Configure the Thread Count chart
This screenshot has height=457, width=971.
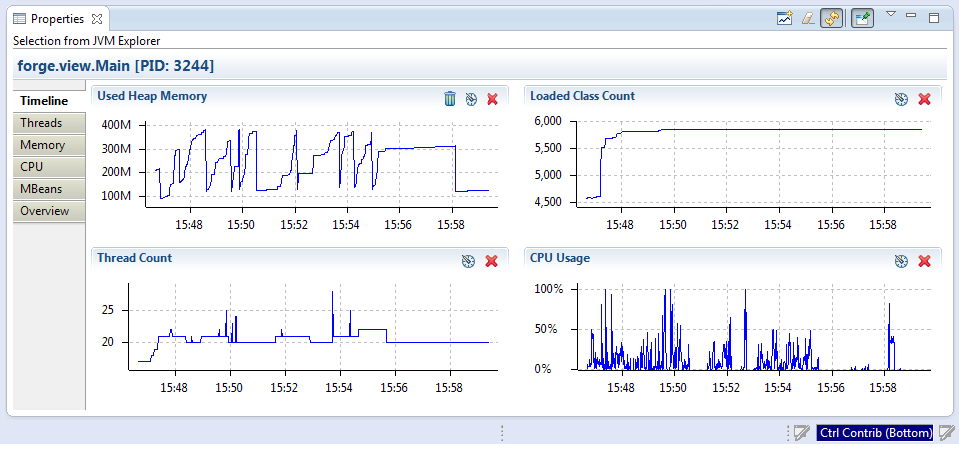point(468,260)
